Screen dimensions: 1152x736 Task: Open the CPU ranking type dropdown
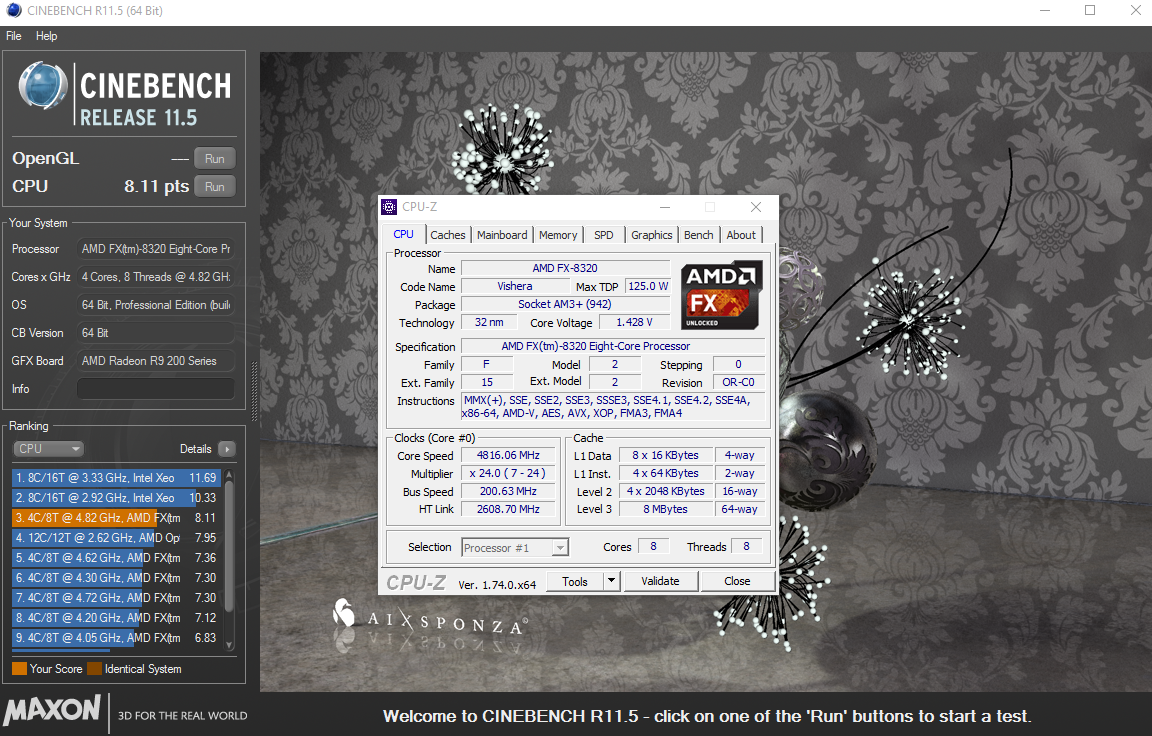tap(48, 449)
